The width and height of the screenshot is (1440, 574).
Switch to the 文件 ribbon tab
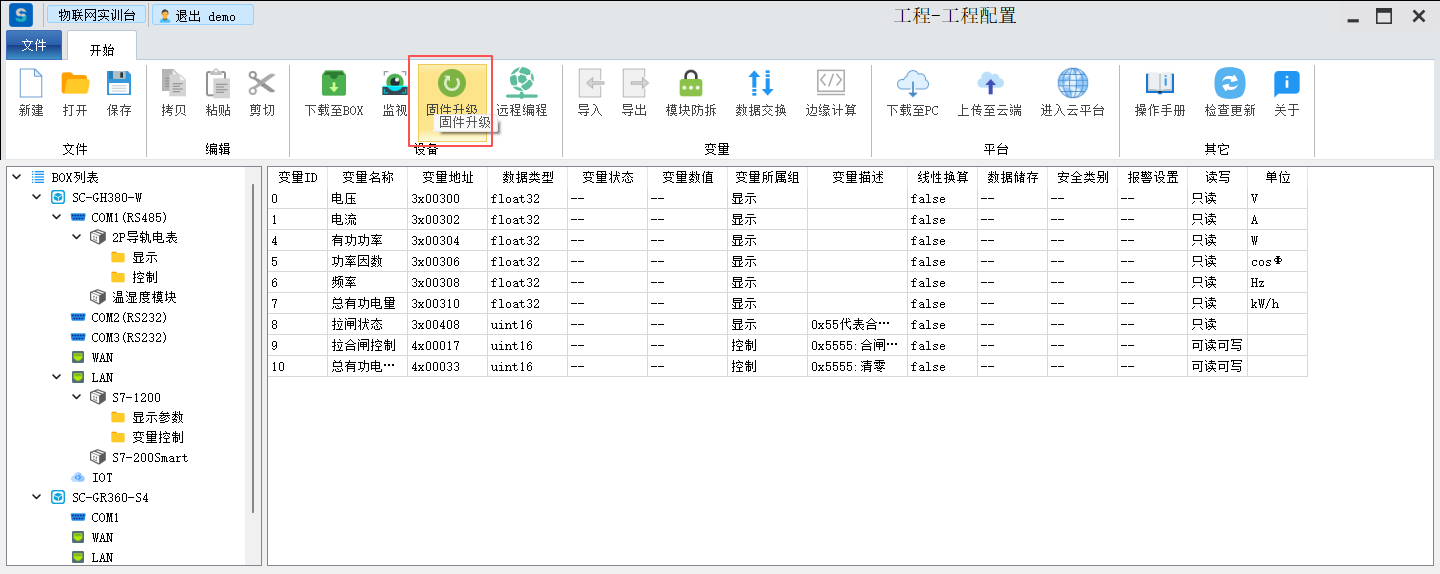(x=34, y=46)
